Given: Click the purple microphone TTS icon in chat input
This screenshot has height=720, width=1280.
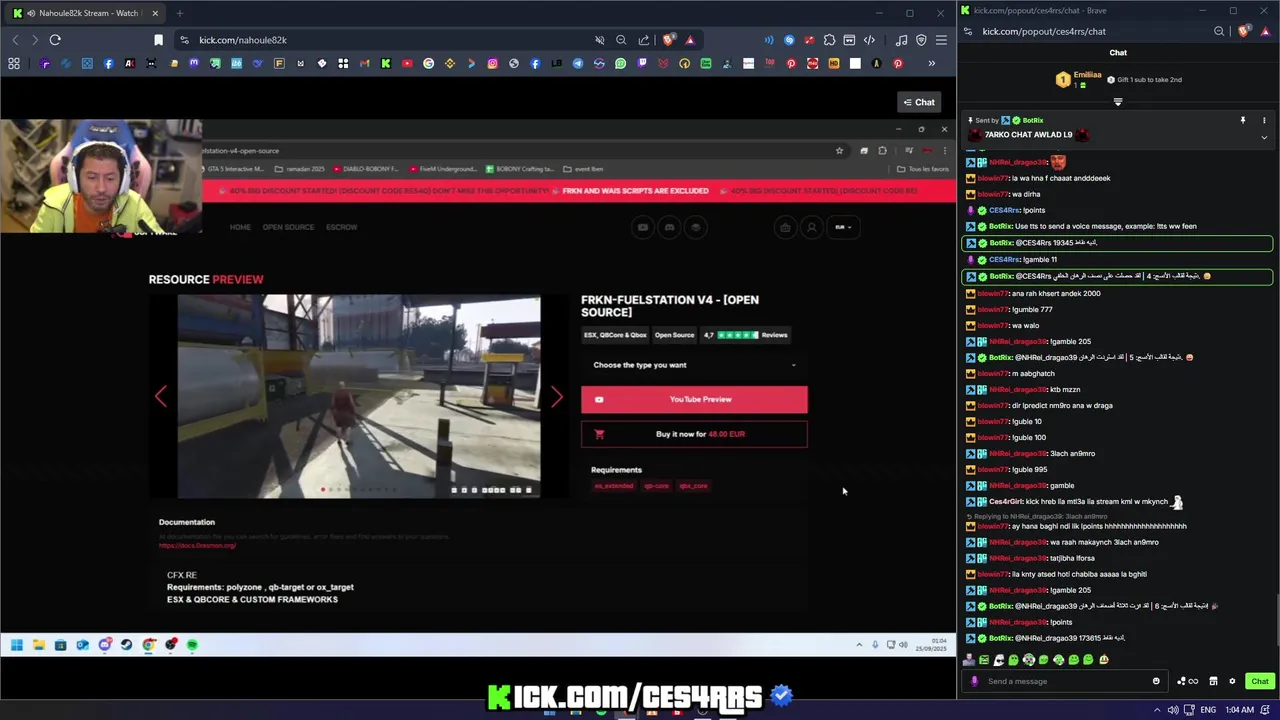Looking at the screenshot, I should [x=974, y=681].
